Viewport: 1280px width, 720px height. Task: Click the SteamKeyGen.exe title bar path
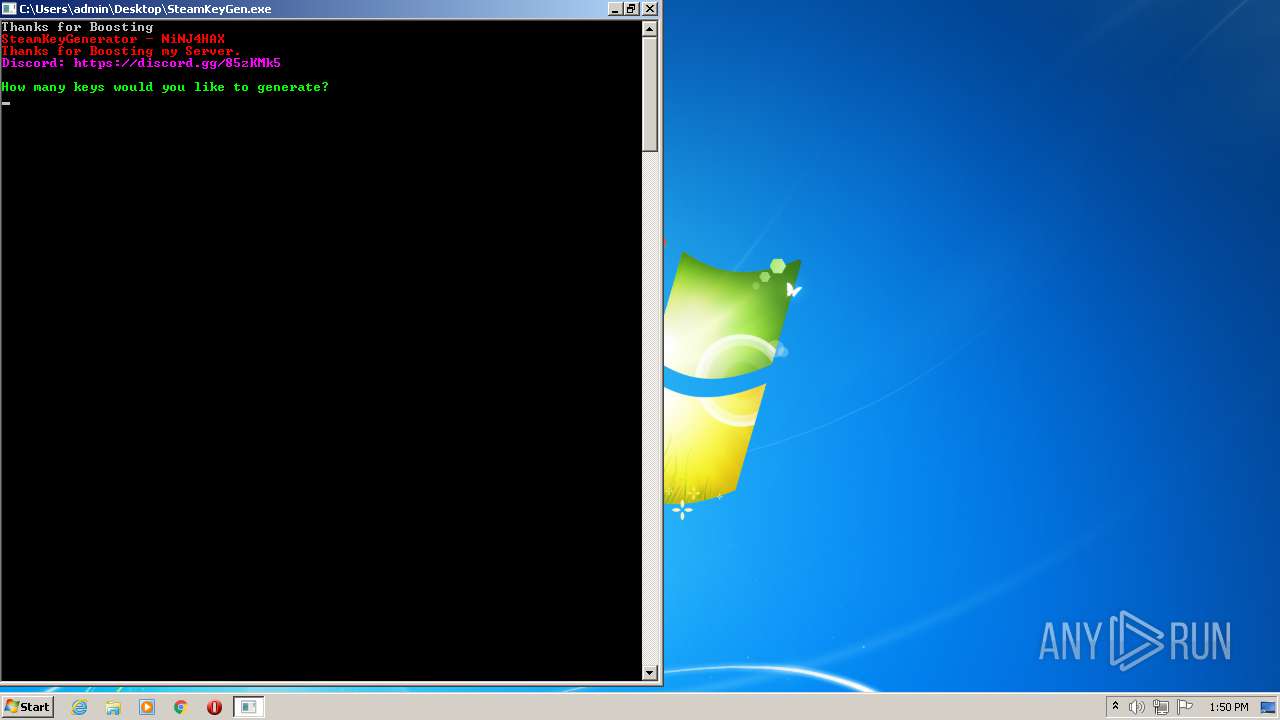(145, 8)
